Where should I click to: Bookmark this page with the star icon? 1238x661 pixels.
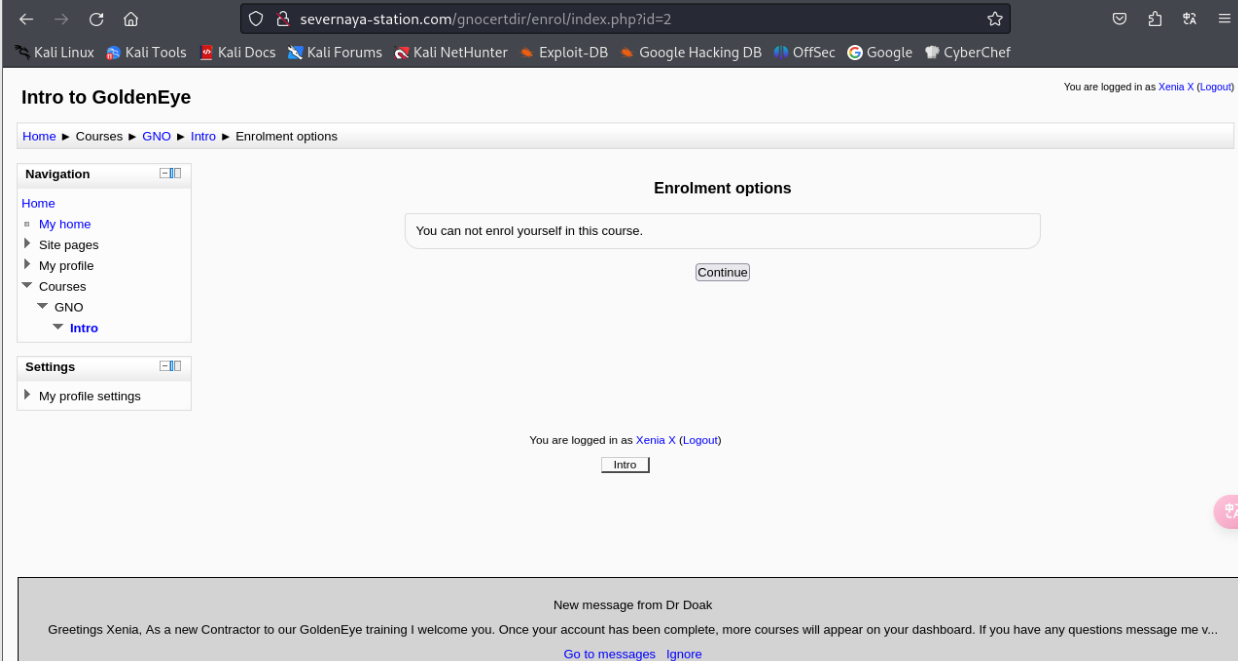(x=994, y=19)
